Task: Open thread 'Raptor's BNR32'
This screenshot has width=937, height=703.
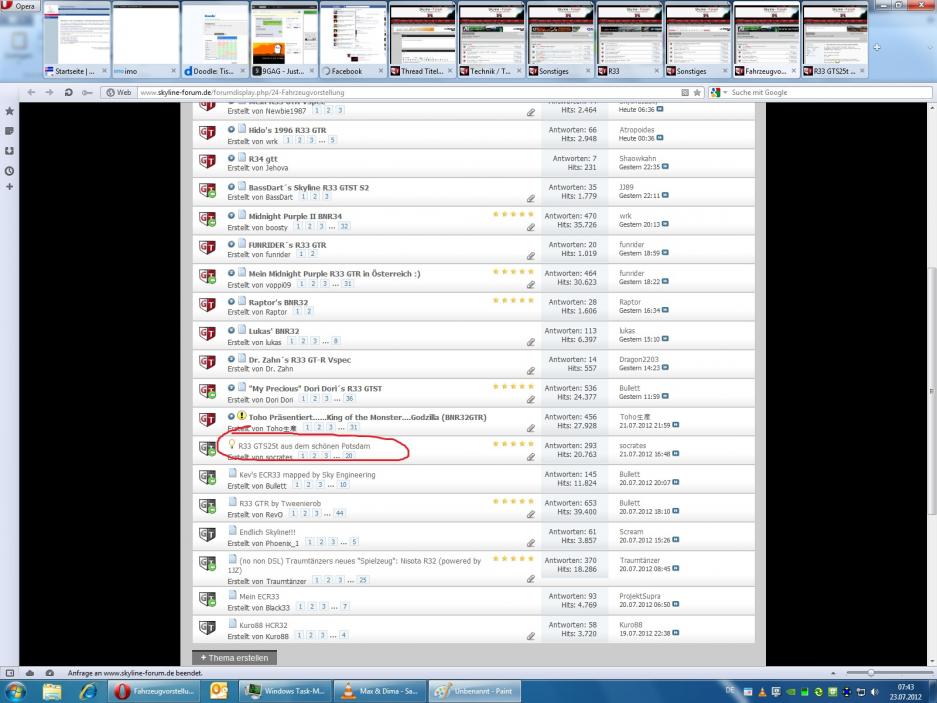Action: pos(277,301)
